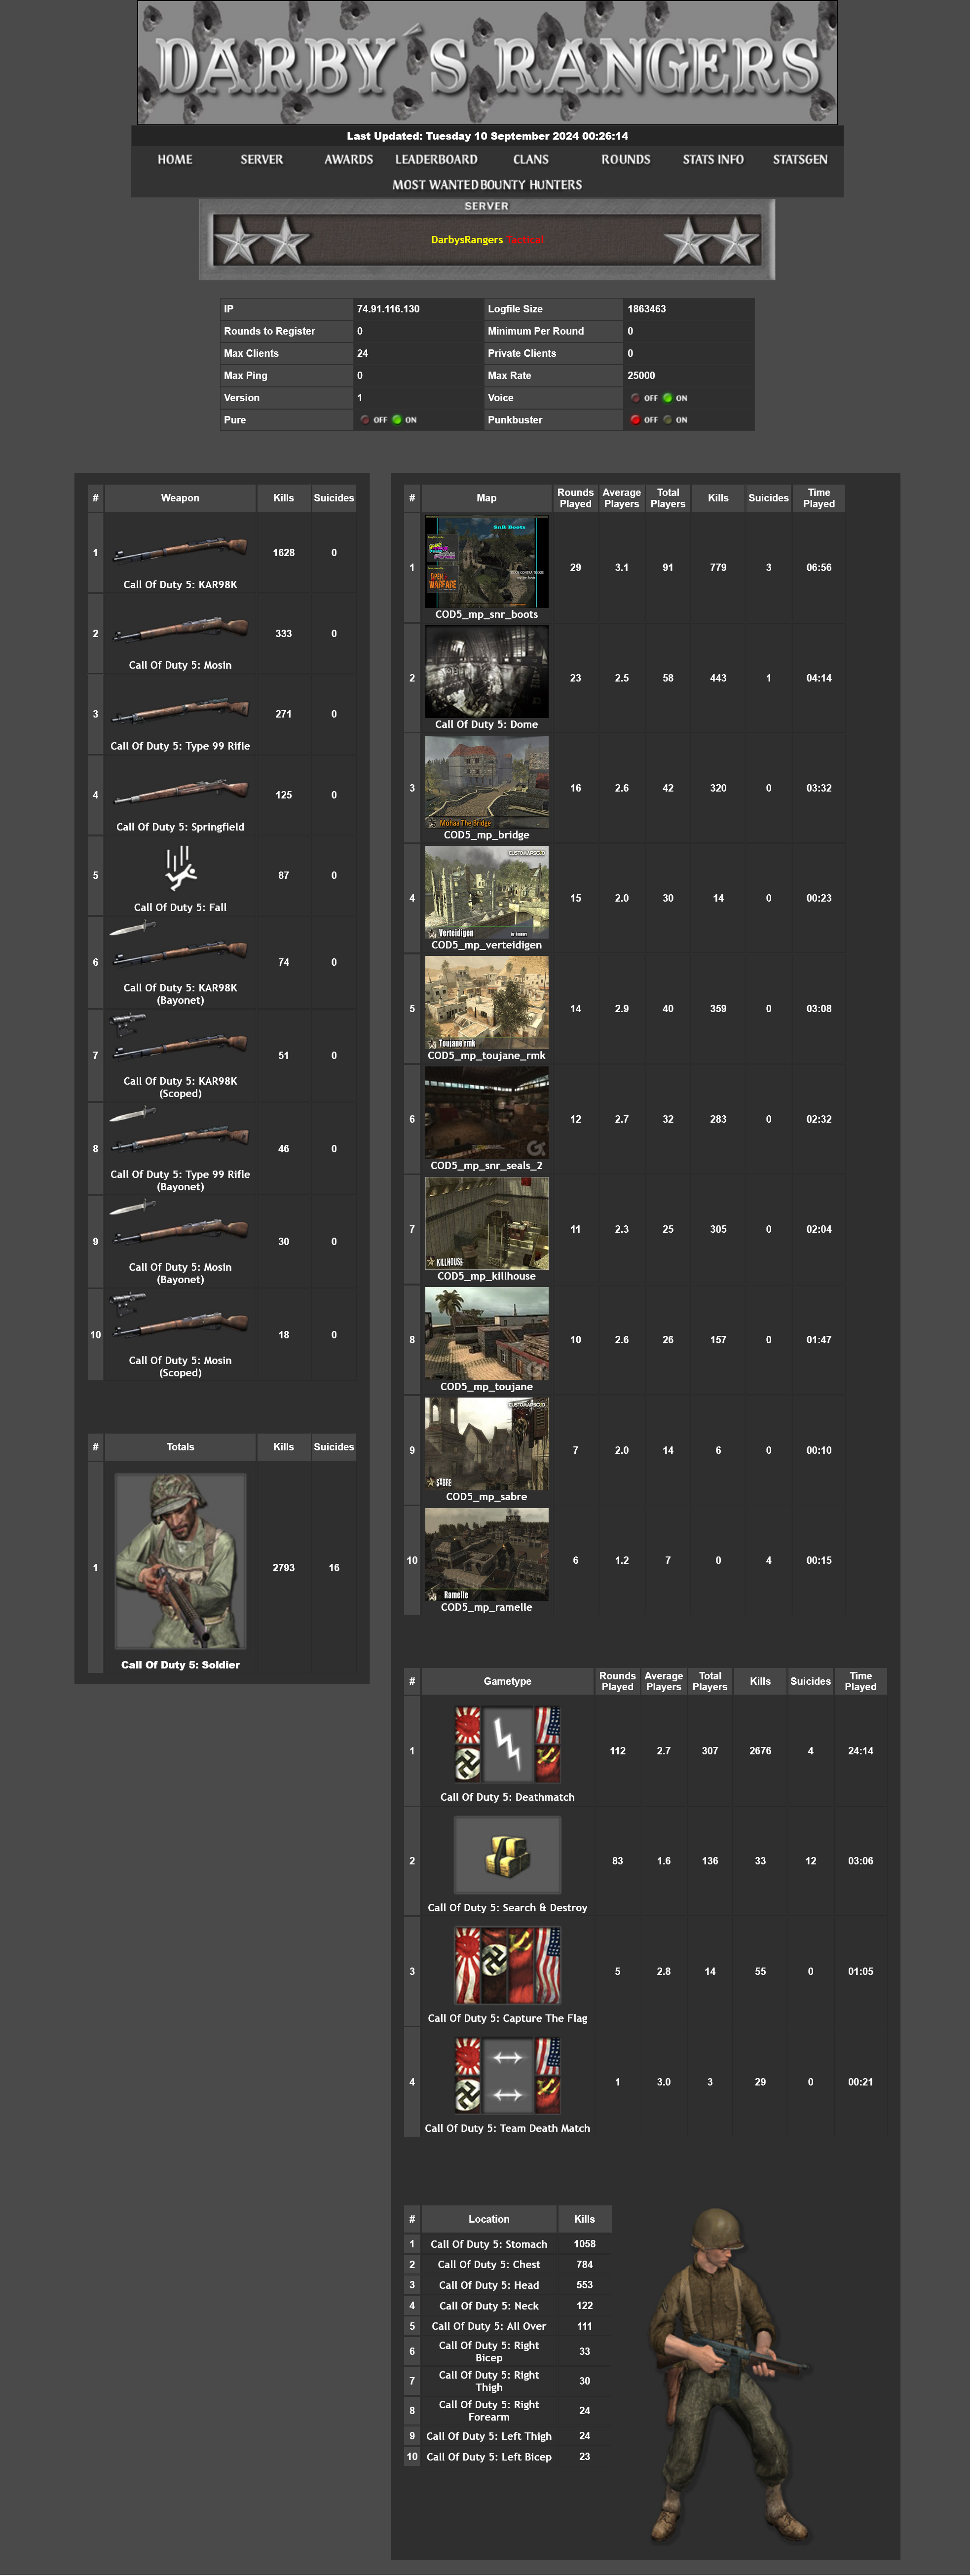Click the Last Updated timestamp text
The image size is (970, 2576).
(487, 136)
